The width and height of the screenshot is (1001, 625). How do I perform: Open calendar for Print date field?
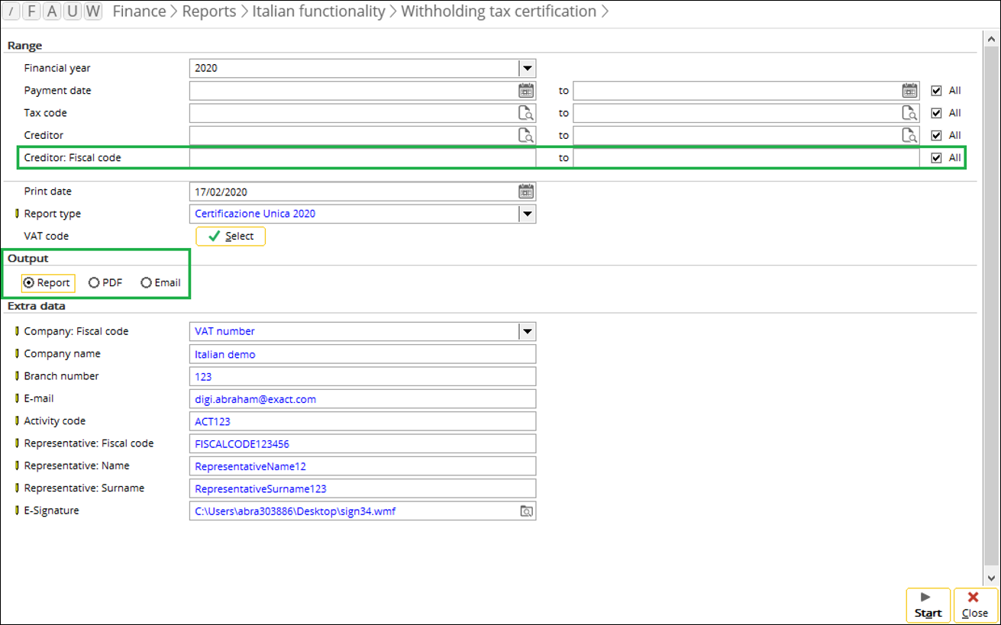[526, 192]
